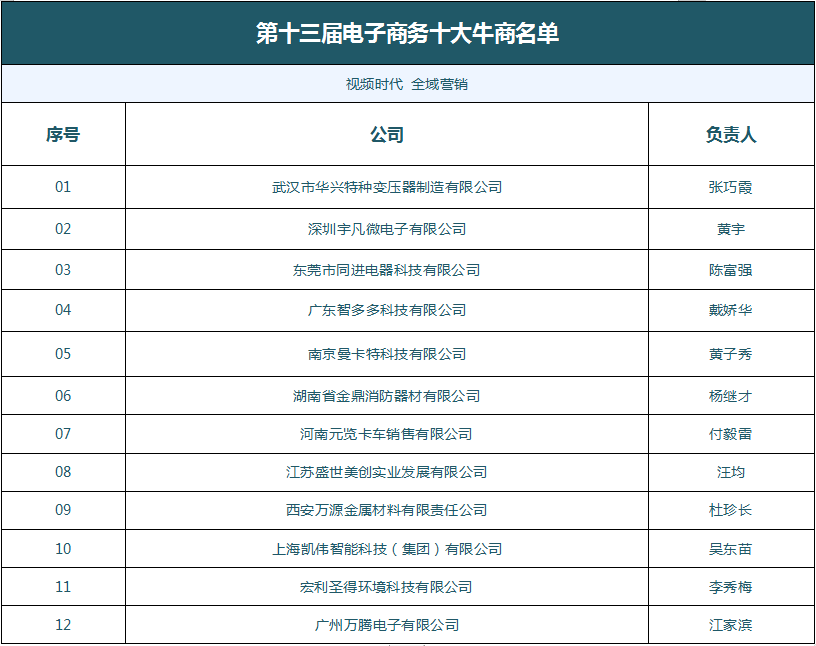Select 江苏盛世美创实业发展有限公司
The width and height of the screenshot is (816, 646).
tap(387, 472)
